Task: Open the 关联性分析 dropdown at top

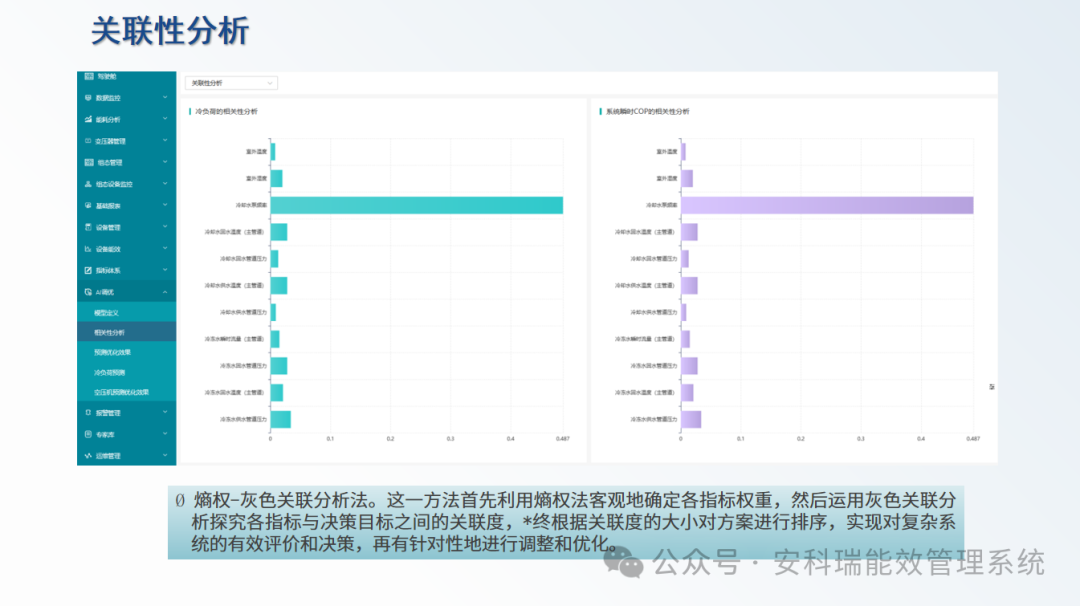Action: pos(231,83)
